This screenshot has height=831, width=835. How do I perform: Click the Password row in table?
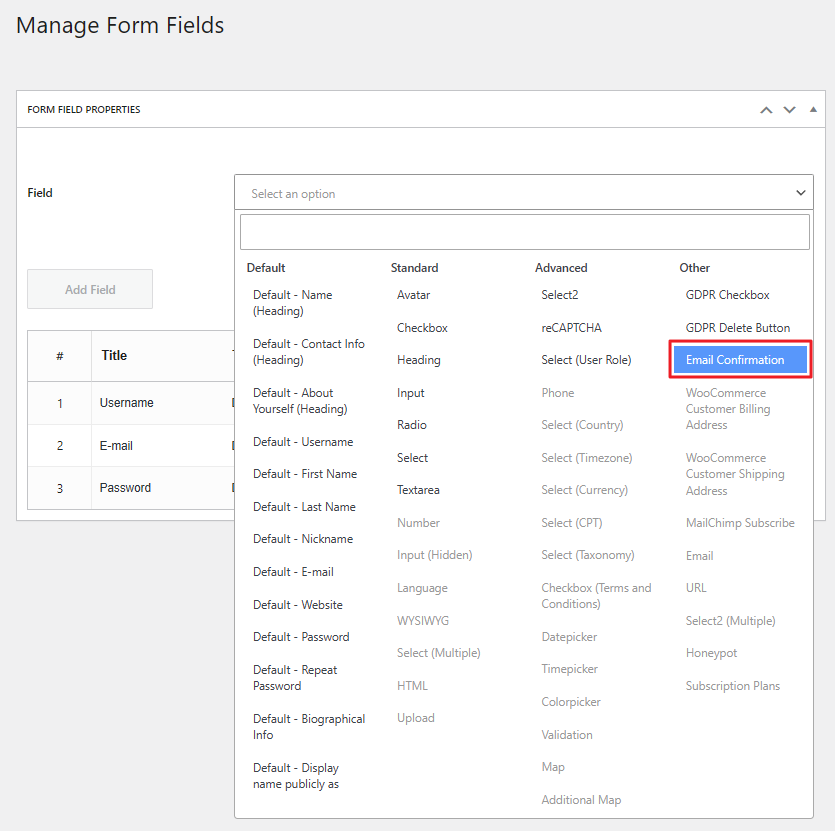[131, 488]
